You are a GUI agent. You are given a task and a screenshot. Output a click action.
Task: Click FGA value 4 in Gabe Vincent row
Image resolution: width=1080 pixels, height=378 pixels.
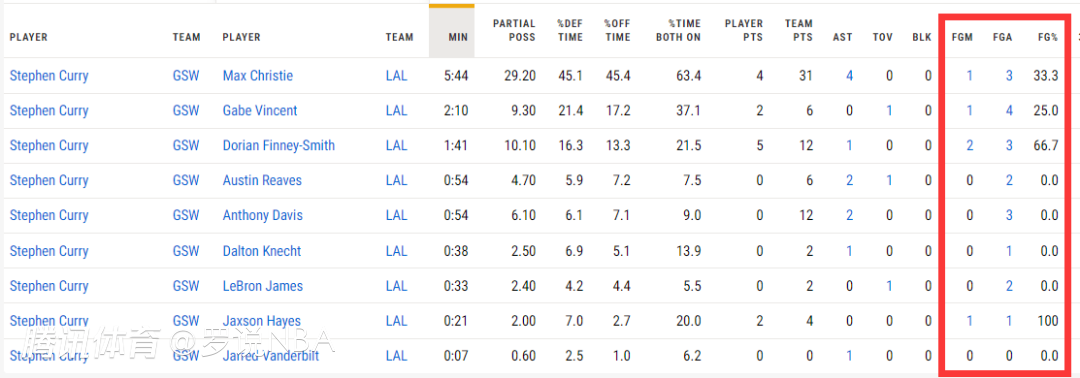coord(1009,110)
